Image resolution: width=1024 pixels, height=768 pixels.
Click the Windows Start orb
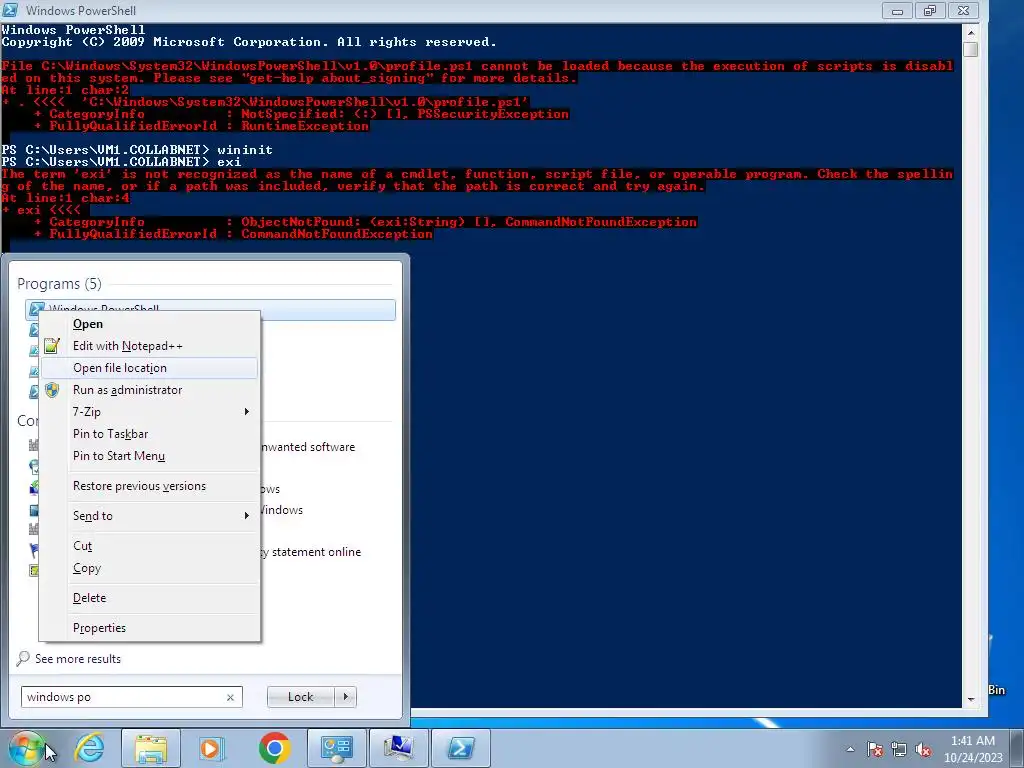[x=26, y=748]
